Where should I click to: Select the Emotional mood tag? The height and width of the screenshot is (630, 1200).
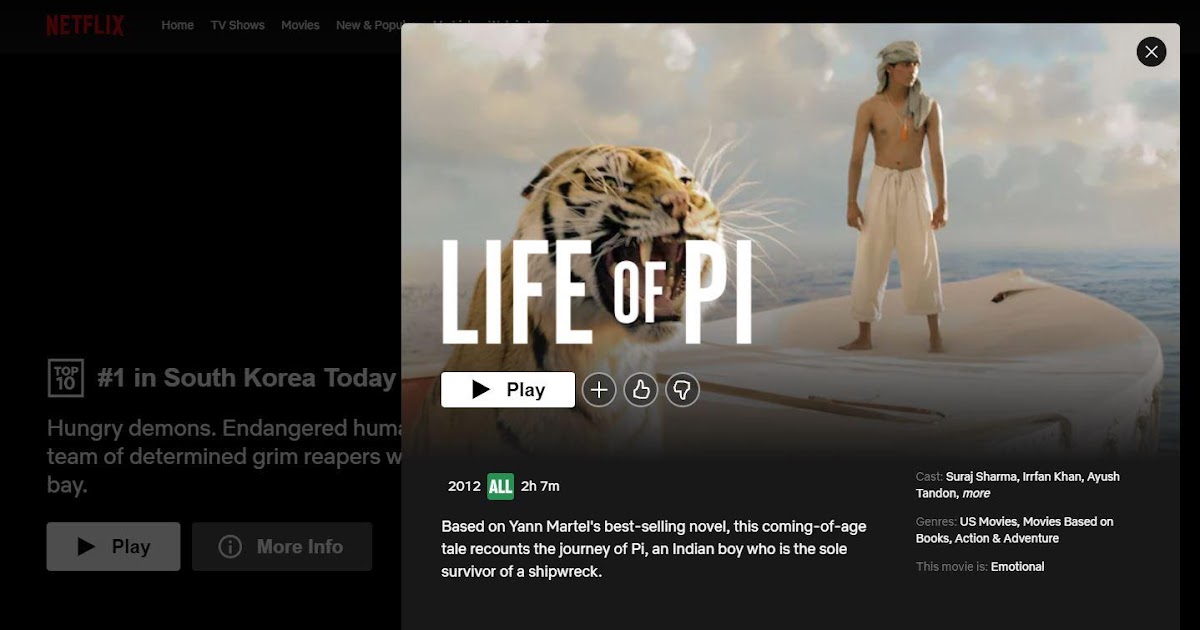1017,566
